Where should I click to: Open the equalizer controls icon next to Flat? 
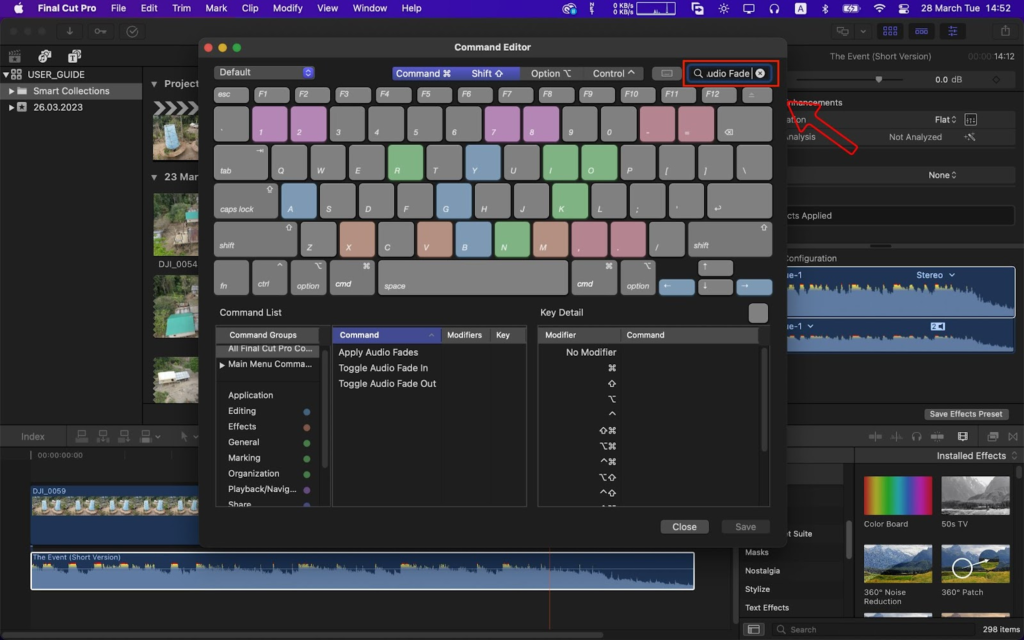coord(970,120)
